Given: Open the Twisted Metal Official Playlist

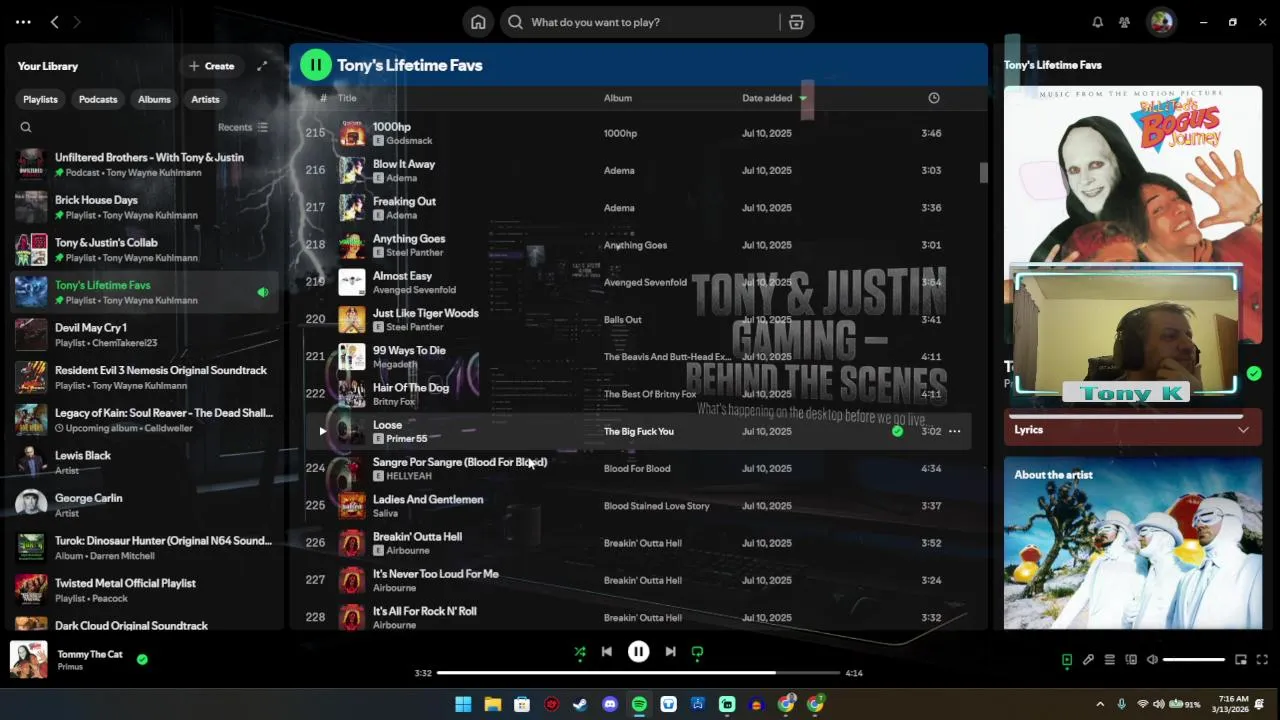Looking at the screenshot, I should [145, 590].
